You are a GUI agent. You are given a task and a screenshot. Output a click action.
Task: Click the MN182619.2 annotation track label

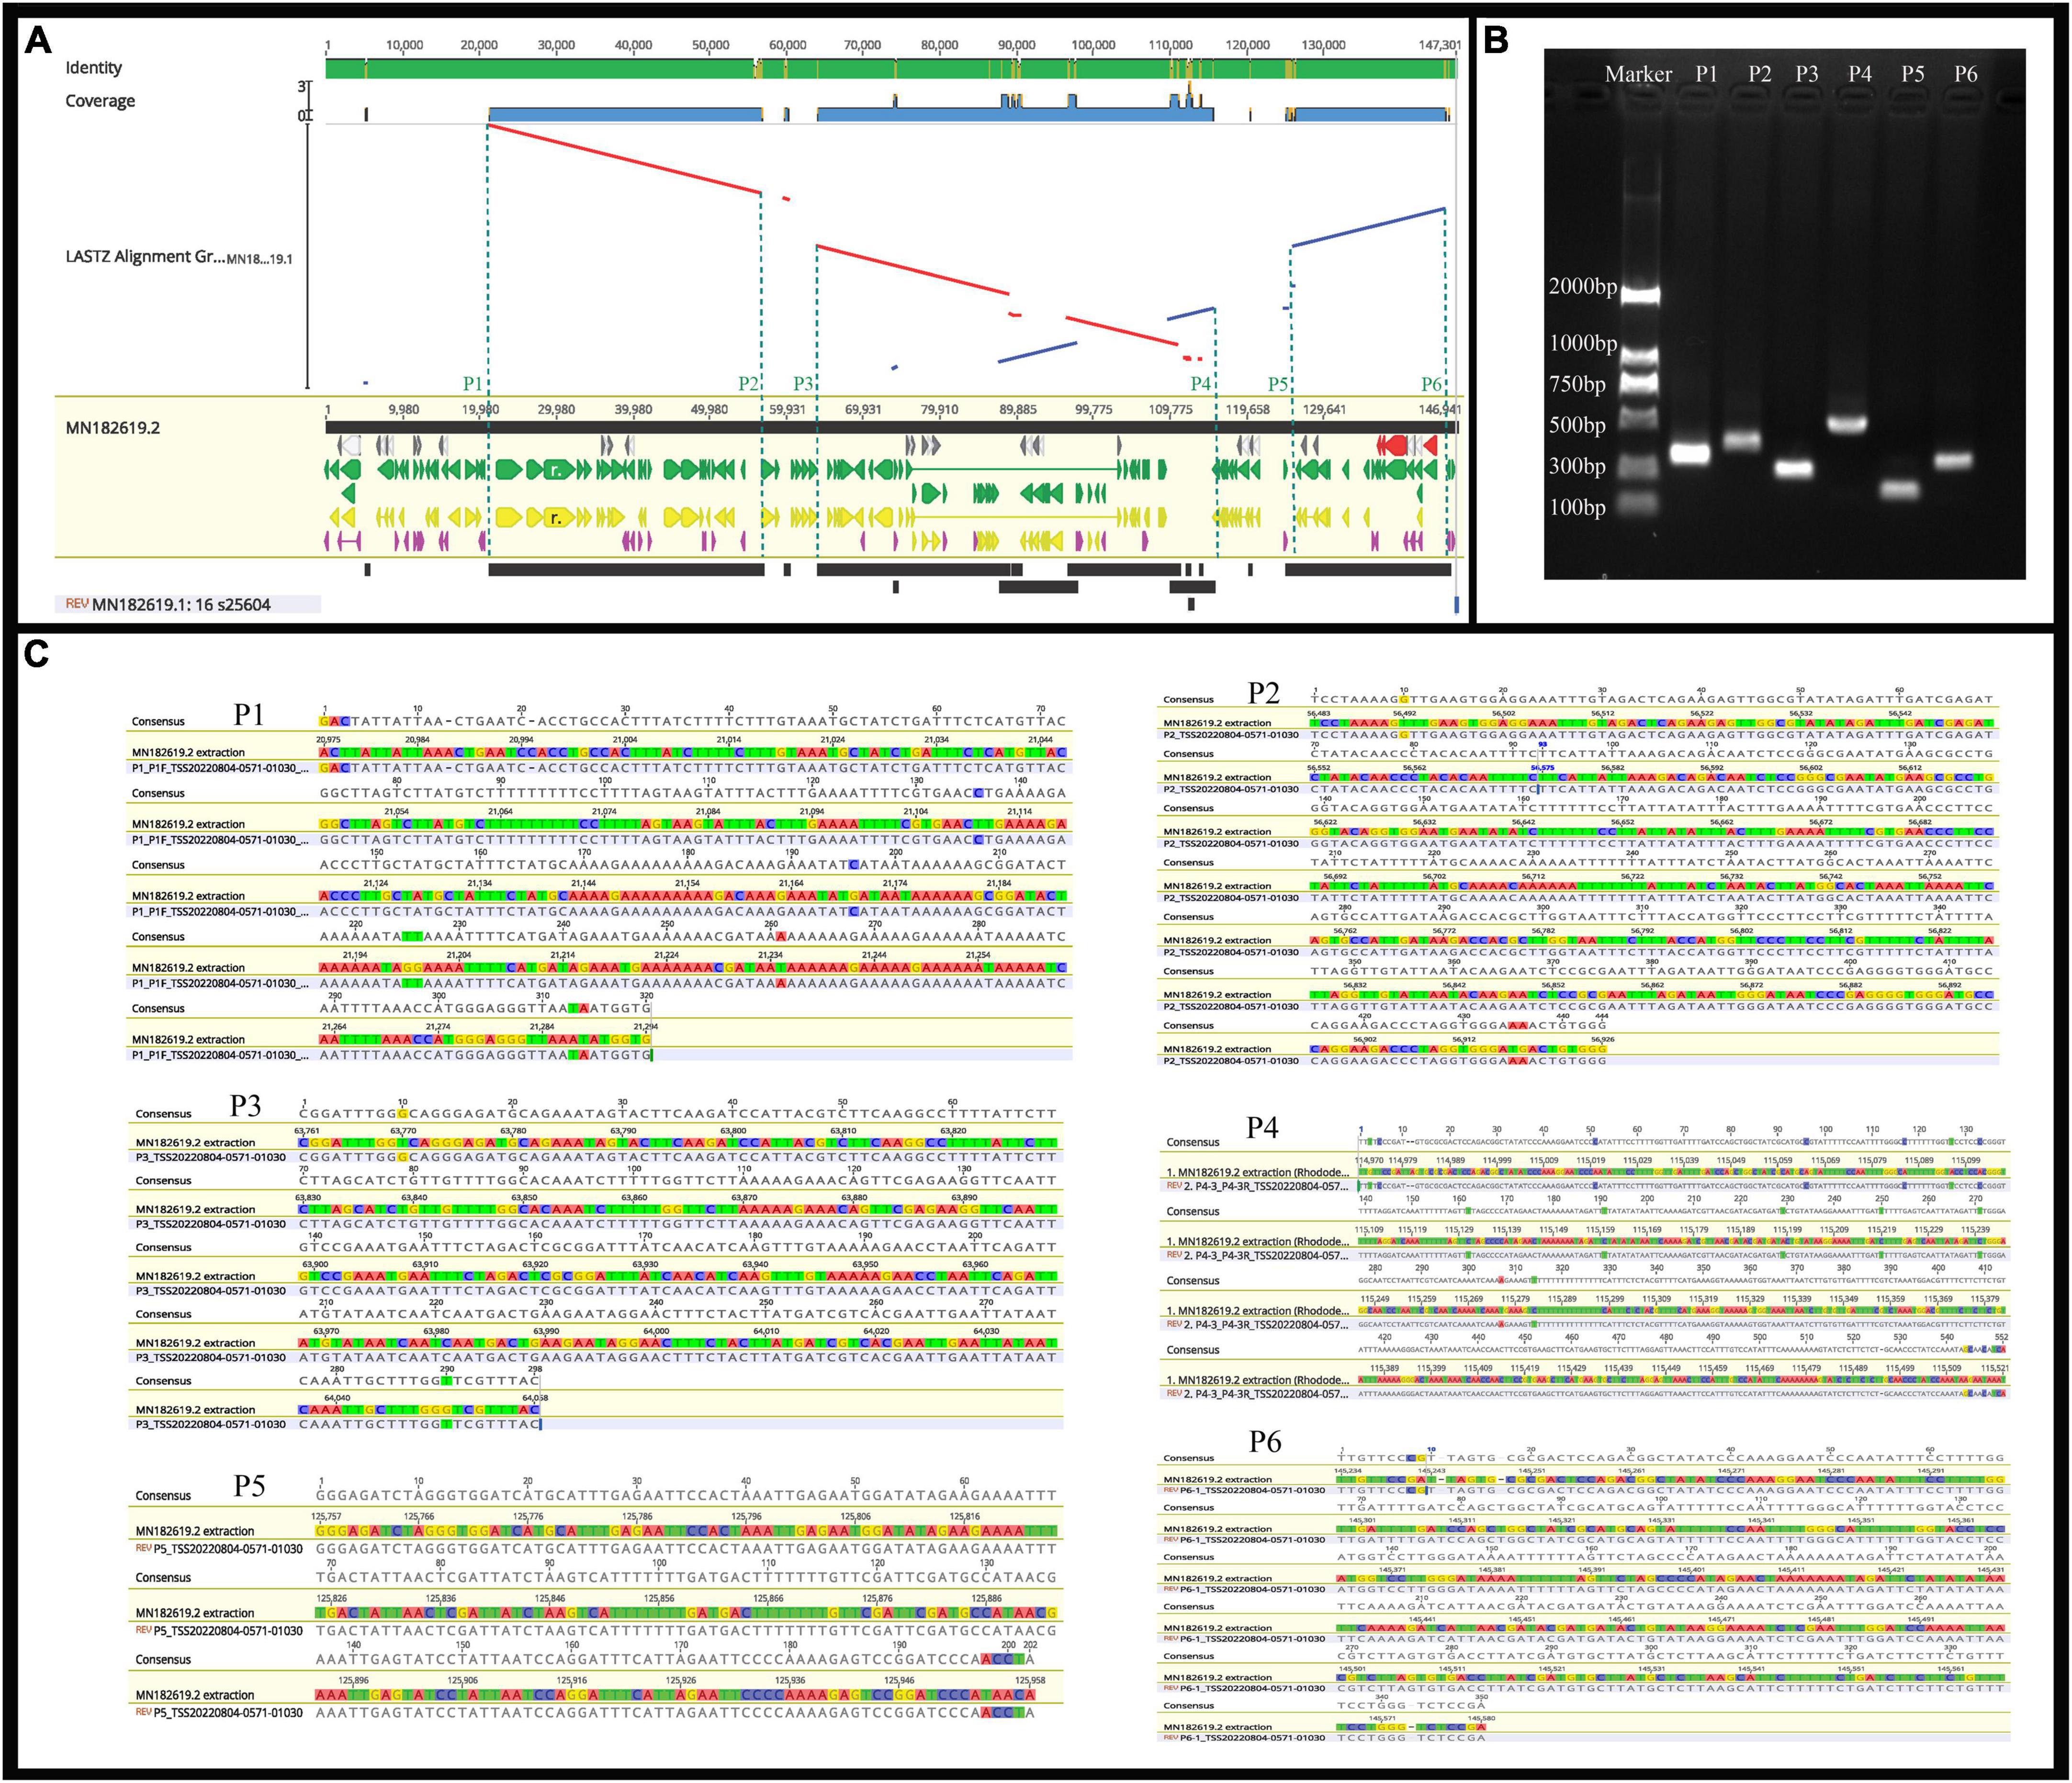pyautogui.click(x=113, y=428)
